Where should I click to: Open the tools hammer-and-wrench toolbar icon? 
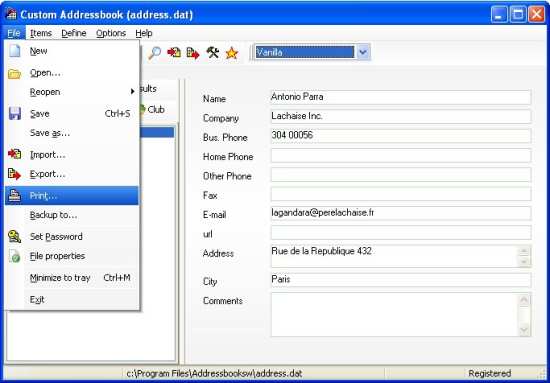213,53
